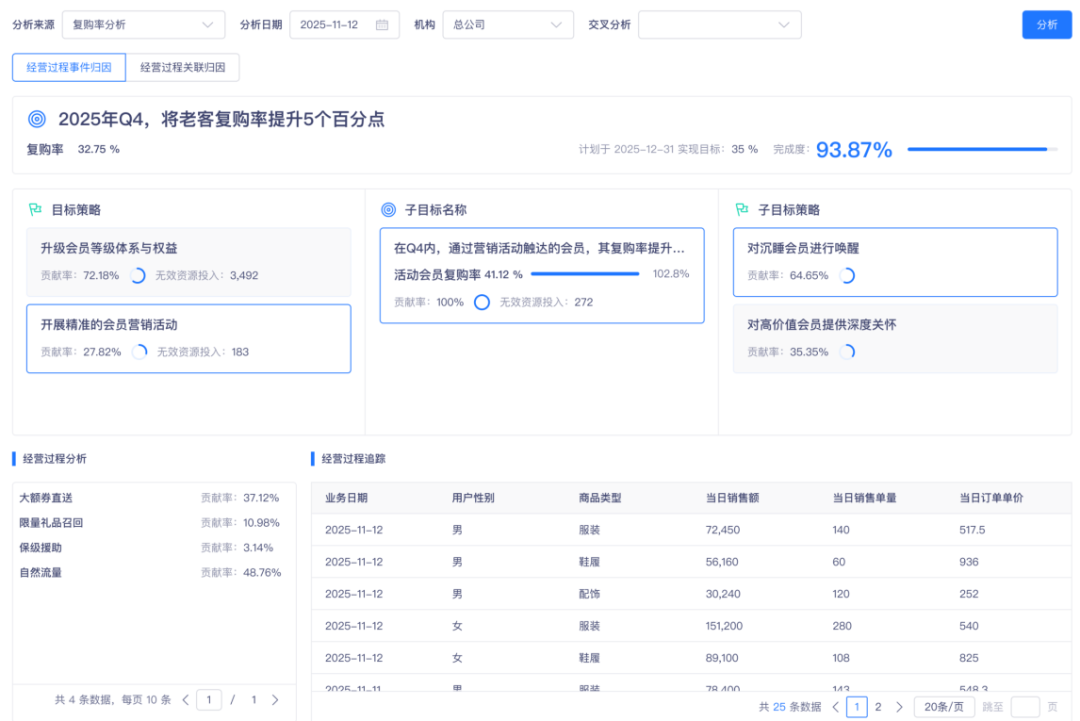The height and width of the screenshot is (721, 1080).
Task: Click the blue 分析 button
Action: coord(1047,24)
